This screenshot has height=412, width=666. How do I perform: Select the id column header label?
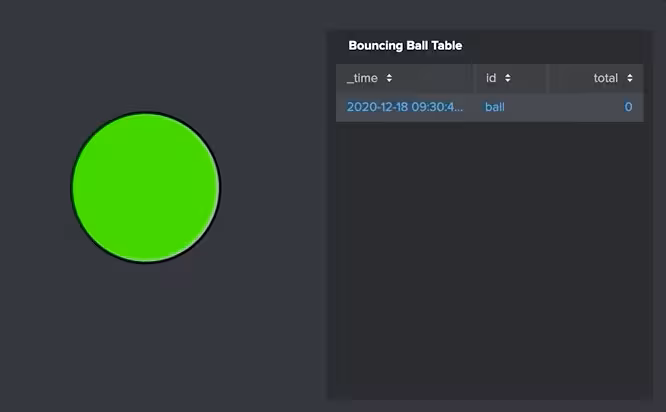491,78
